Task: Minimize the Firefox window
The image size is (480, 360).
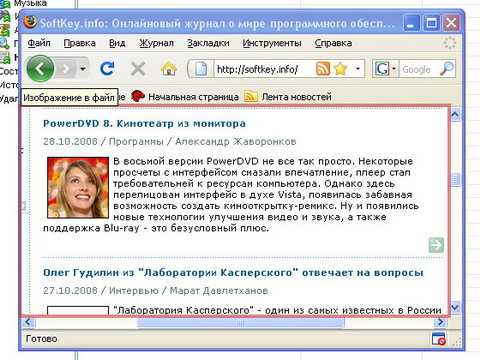Action: [x=411, y=23]
